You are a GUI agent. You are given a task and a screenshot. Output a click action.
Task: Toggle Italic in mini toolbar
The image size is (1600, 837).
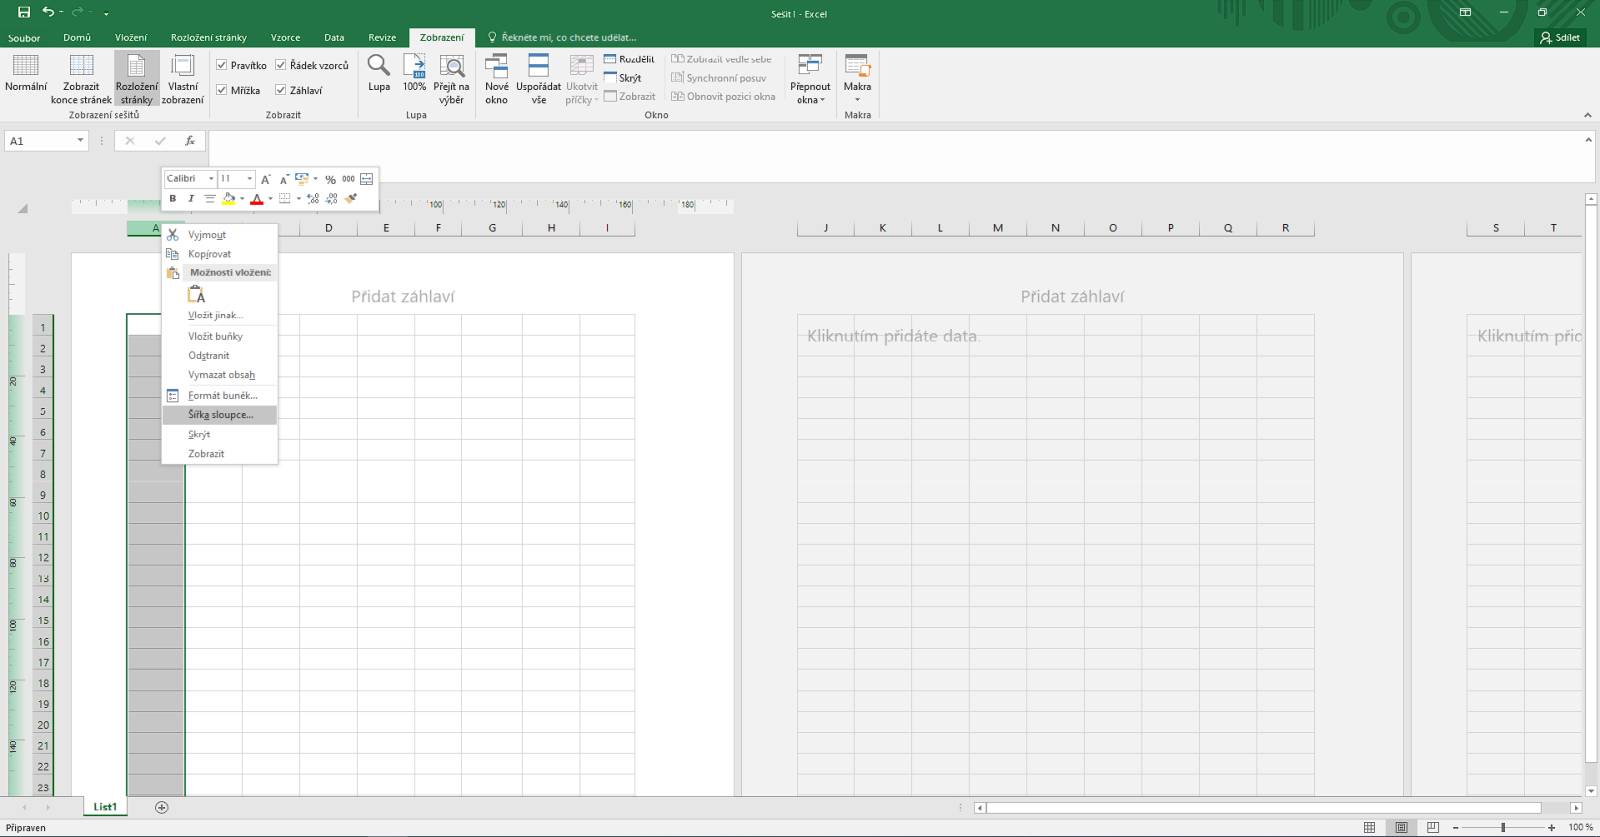(191, 199)
